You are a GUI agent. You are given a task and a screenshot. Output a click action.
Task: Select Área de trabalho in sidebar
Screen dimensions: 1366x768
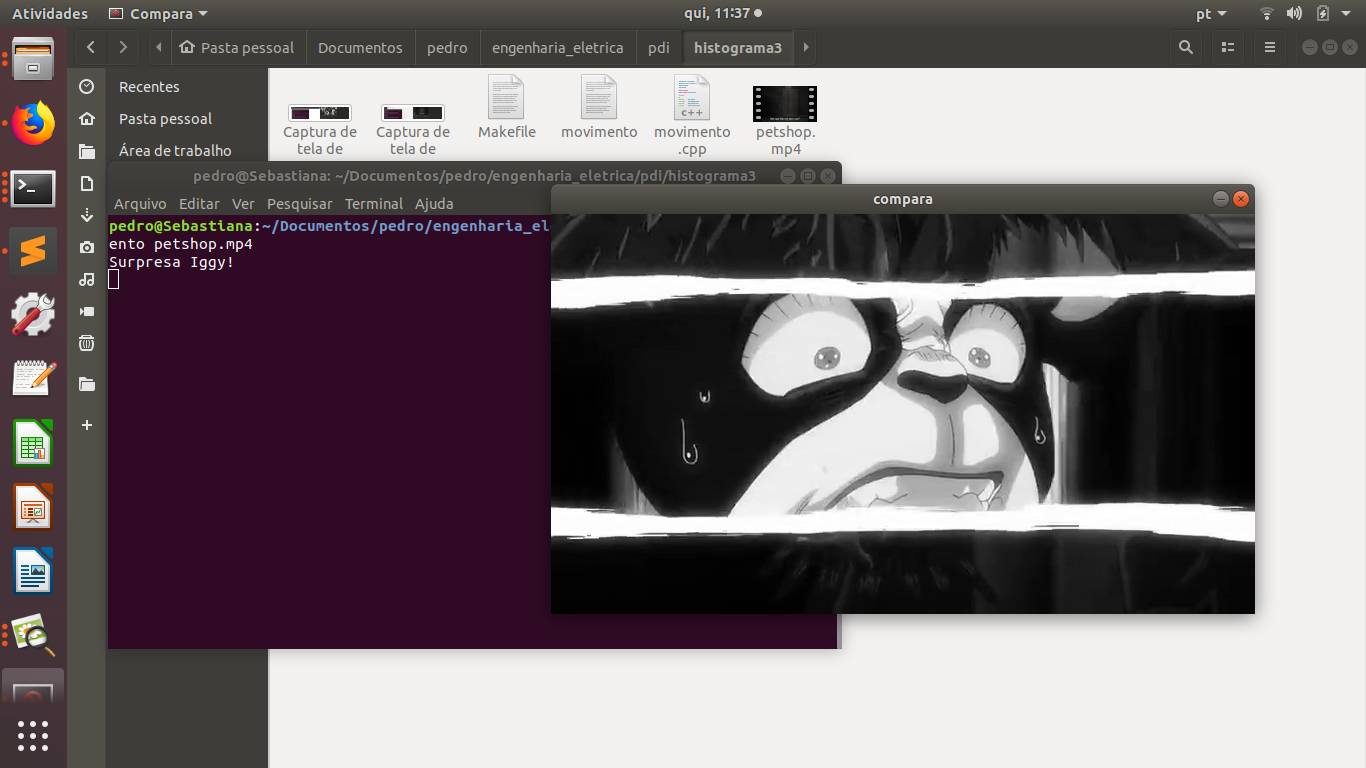175,151
